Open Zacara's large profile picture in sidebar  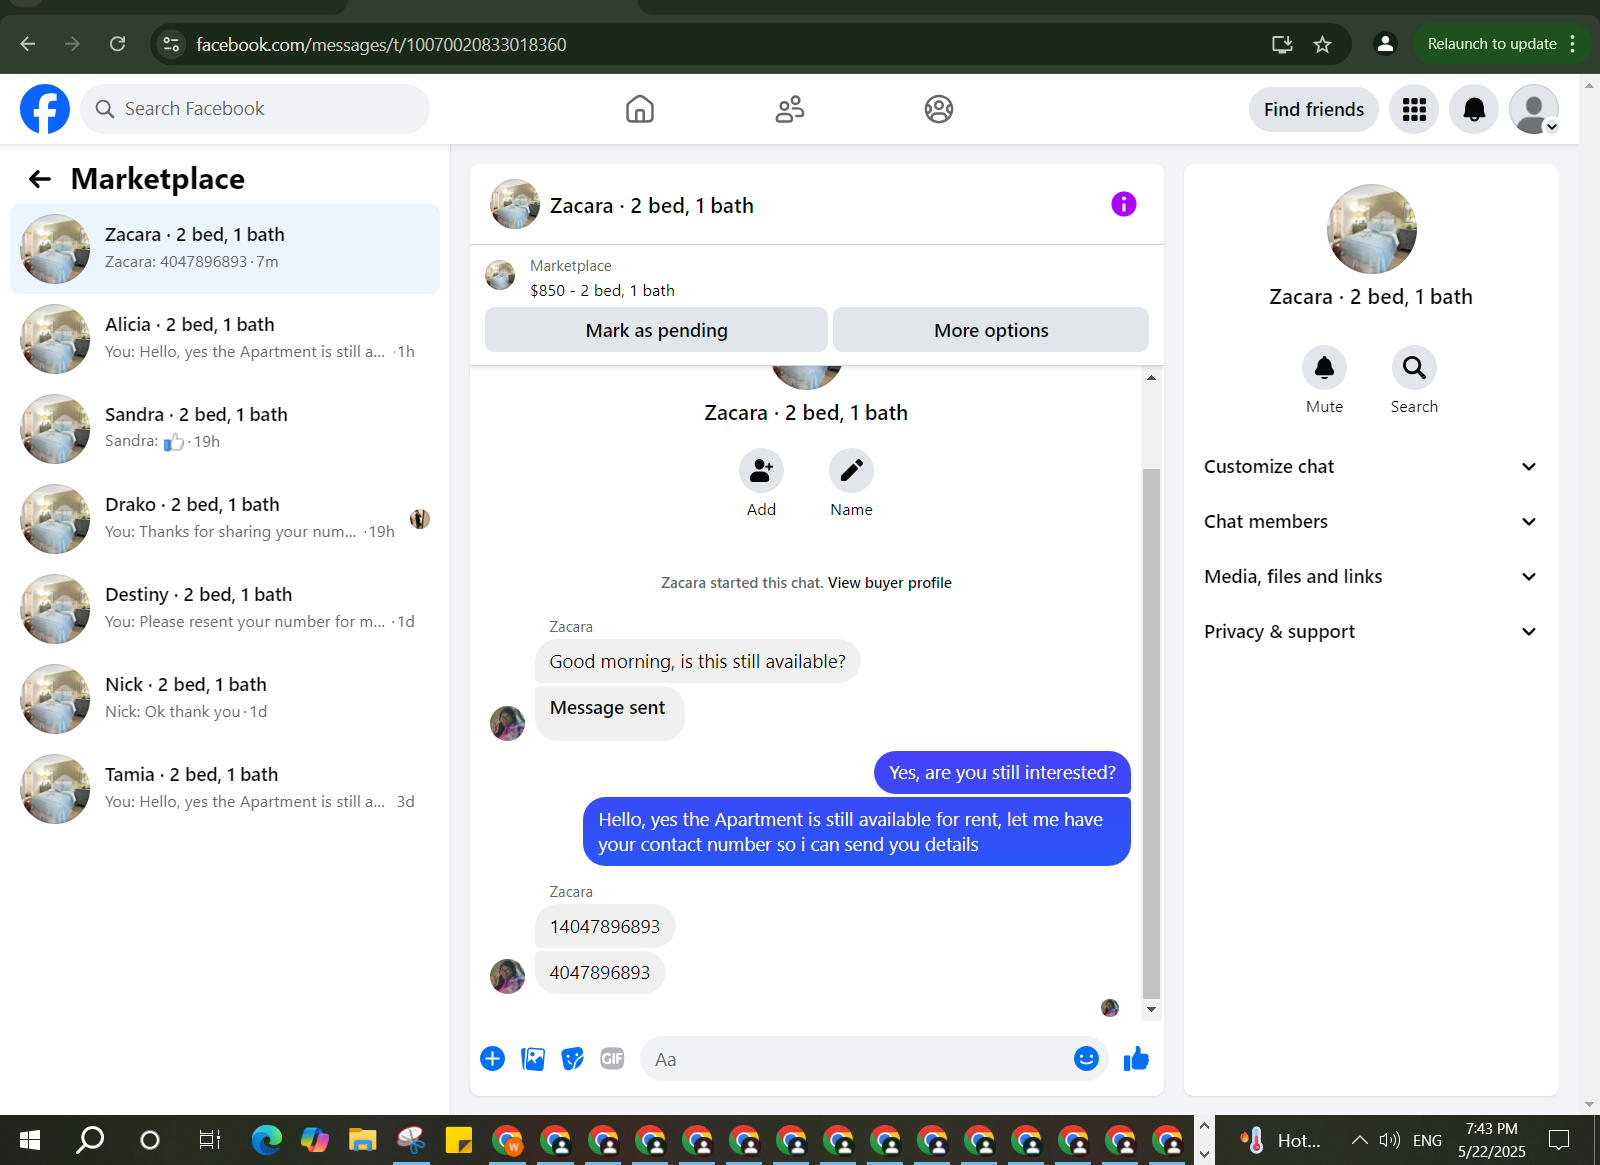[1371, 229]
